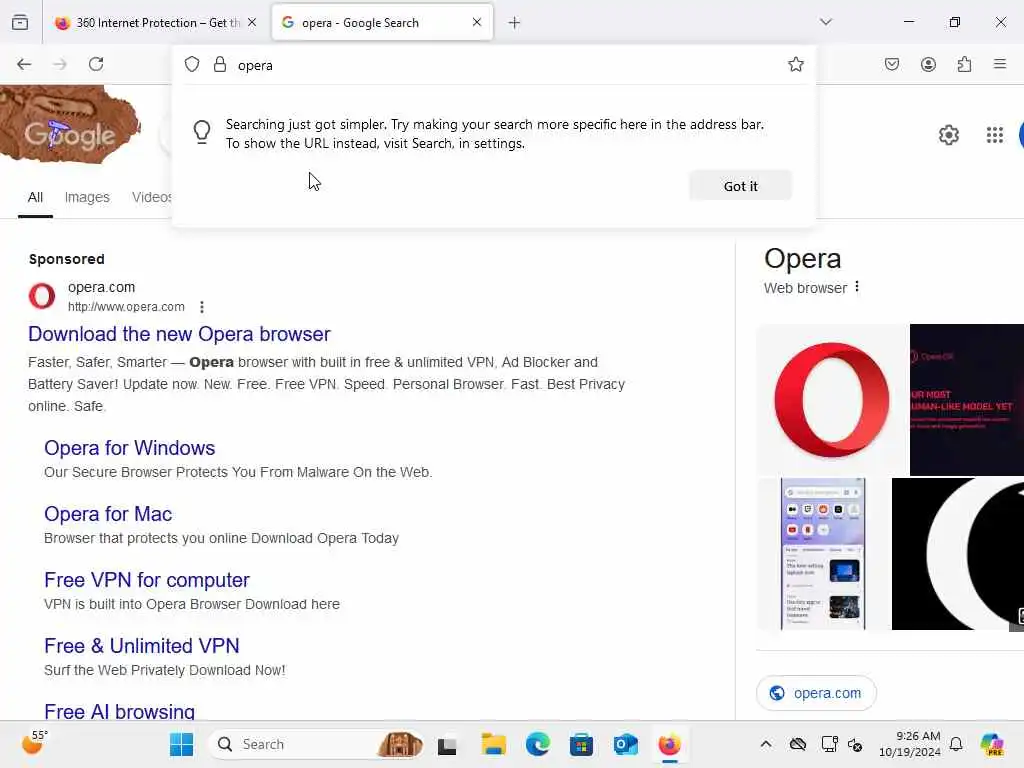The height and width of the screenshot is (768, 1024).
Task: Launch File Explorer from taskbar
Action: (x=493, y=744)
